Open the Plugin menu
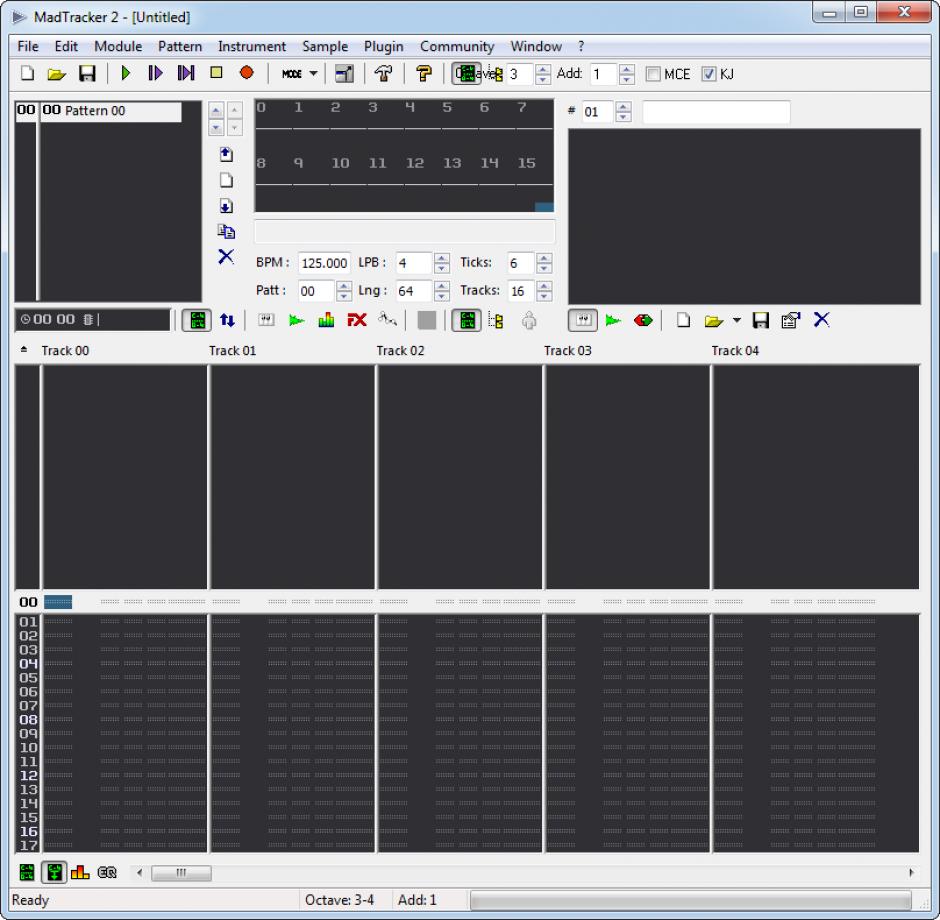Viewport: 940px width, 920px height. coord(384,46)
